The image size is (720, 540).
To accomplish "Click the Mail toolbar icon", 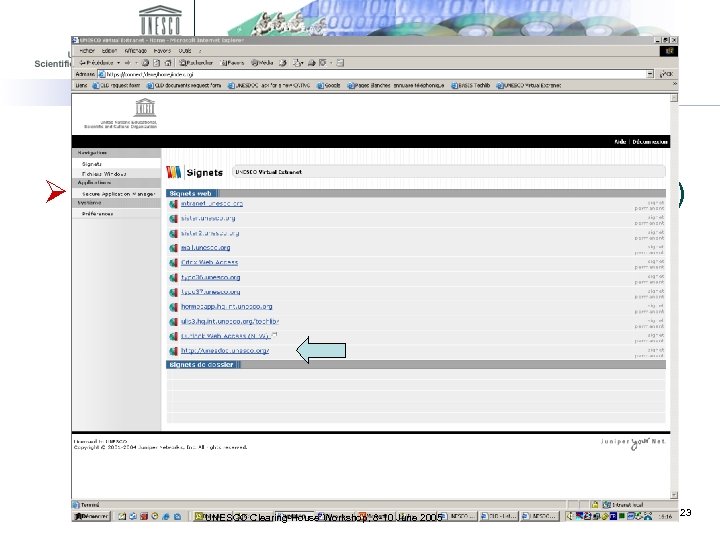I will [x=298, y=63].
